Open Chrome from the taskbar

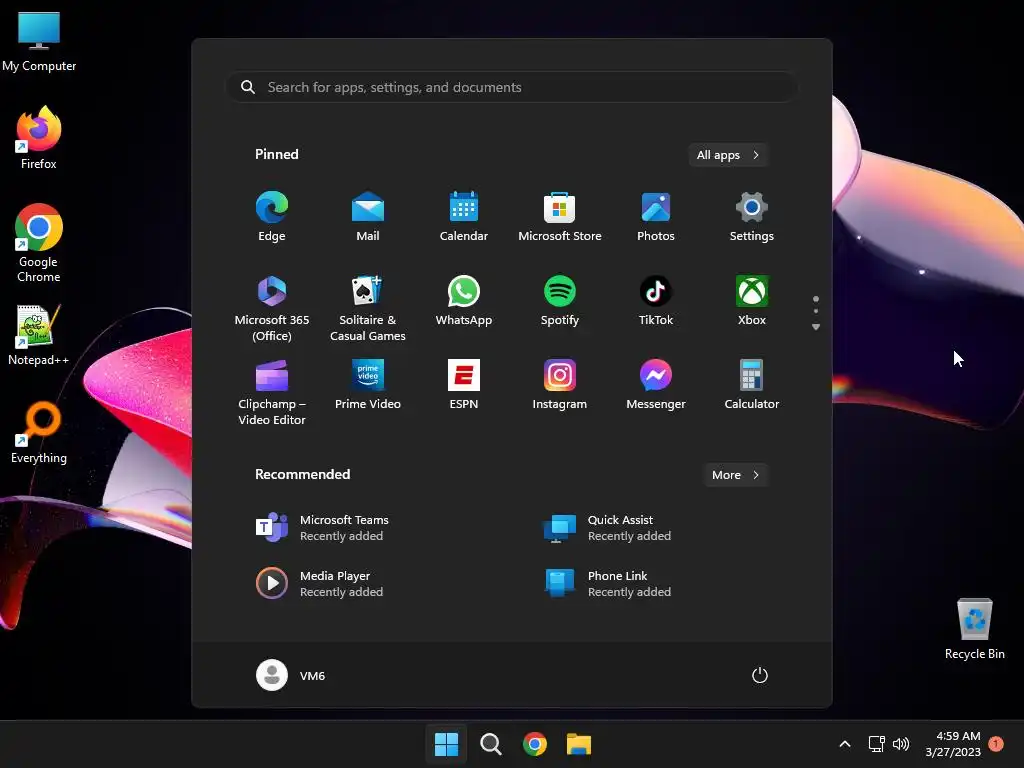[x=535, y=744]
